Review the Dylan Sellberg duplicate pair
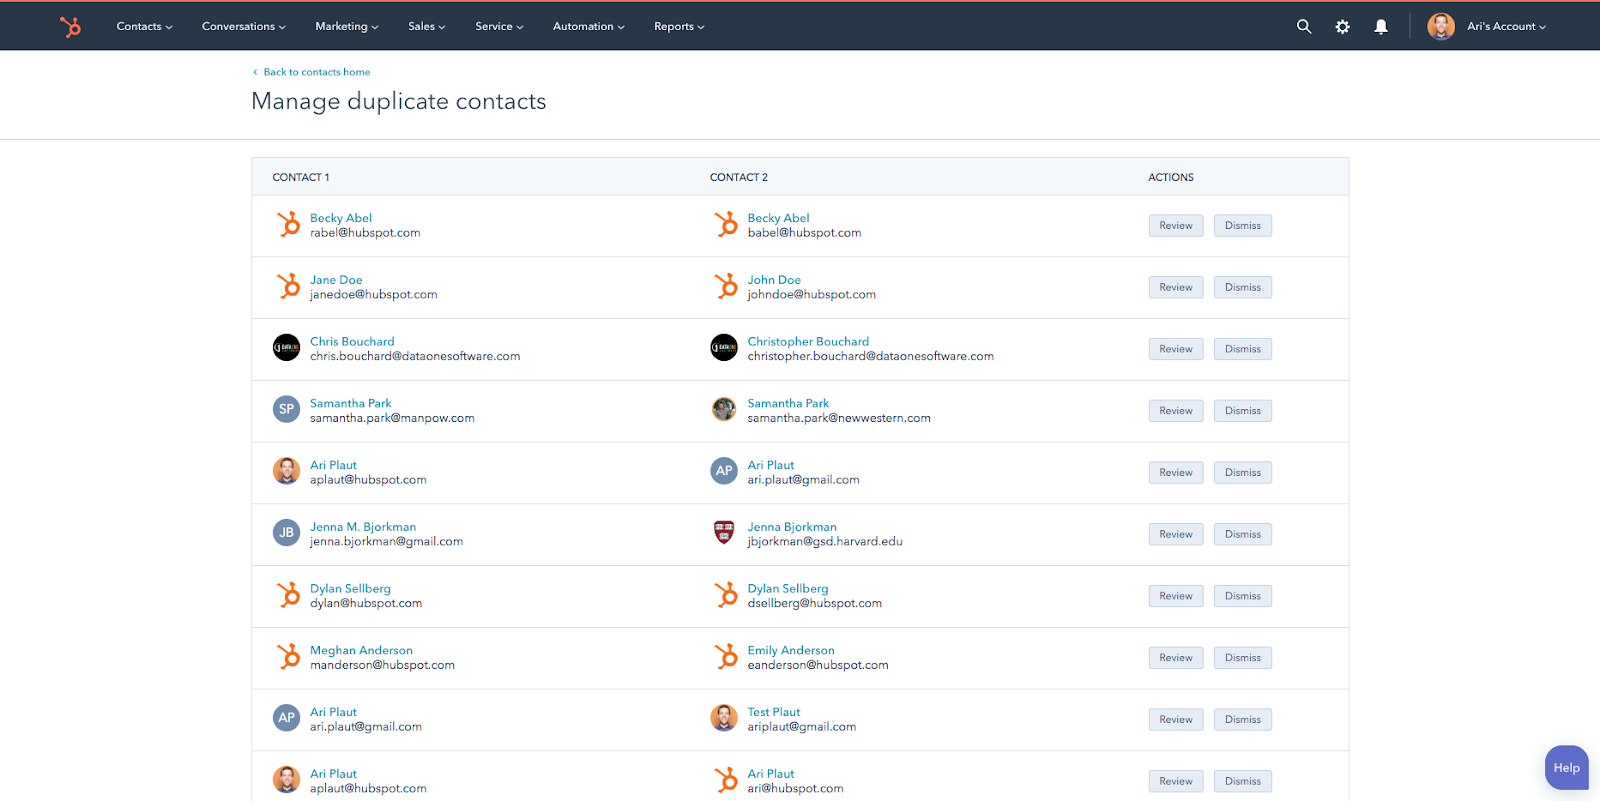1600x801 pixels. 1176,596
